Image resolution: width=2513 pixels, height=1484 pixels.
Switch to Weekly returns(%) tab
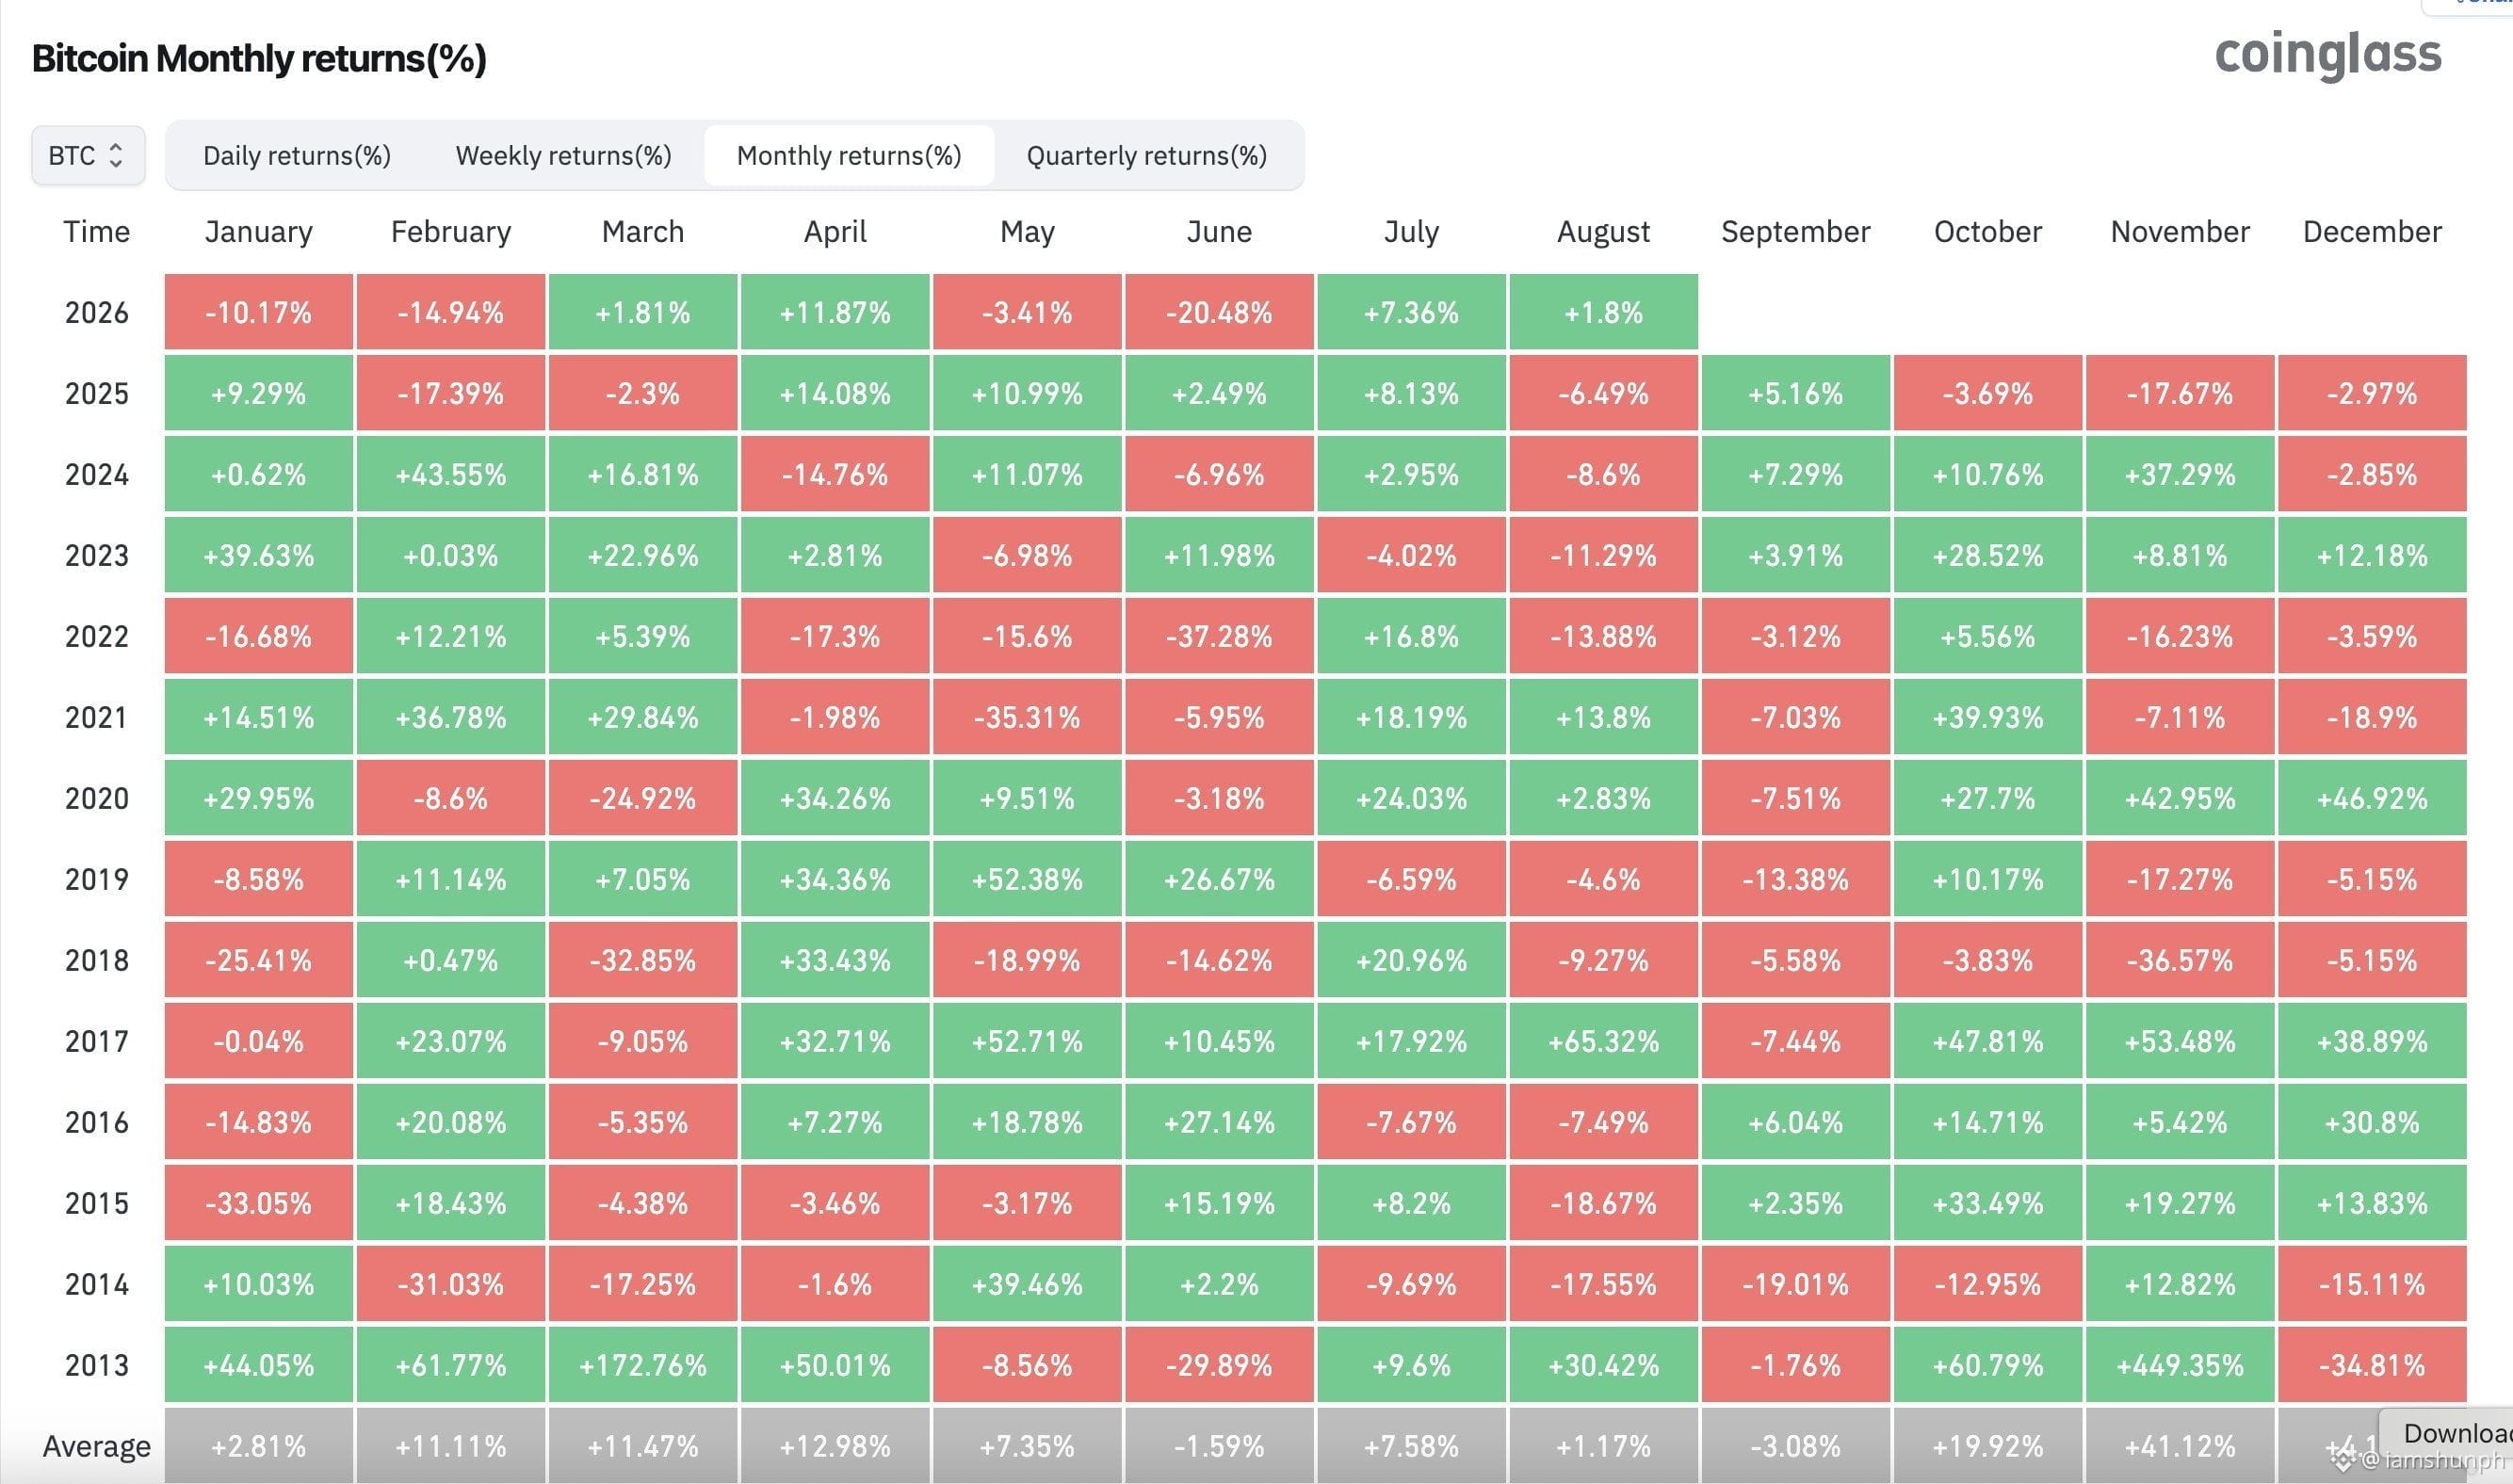[563, 155]
